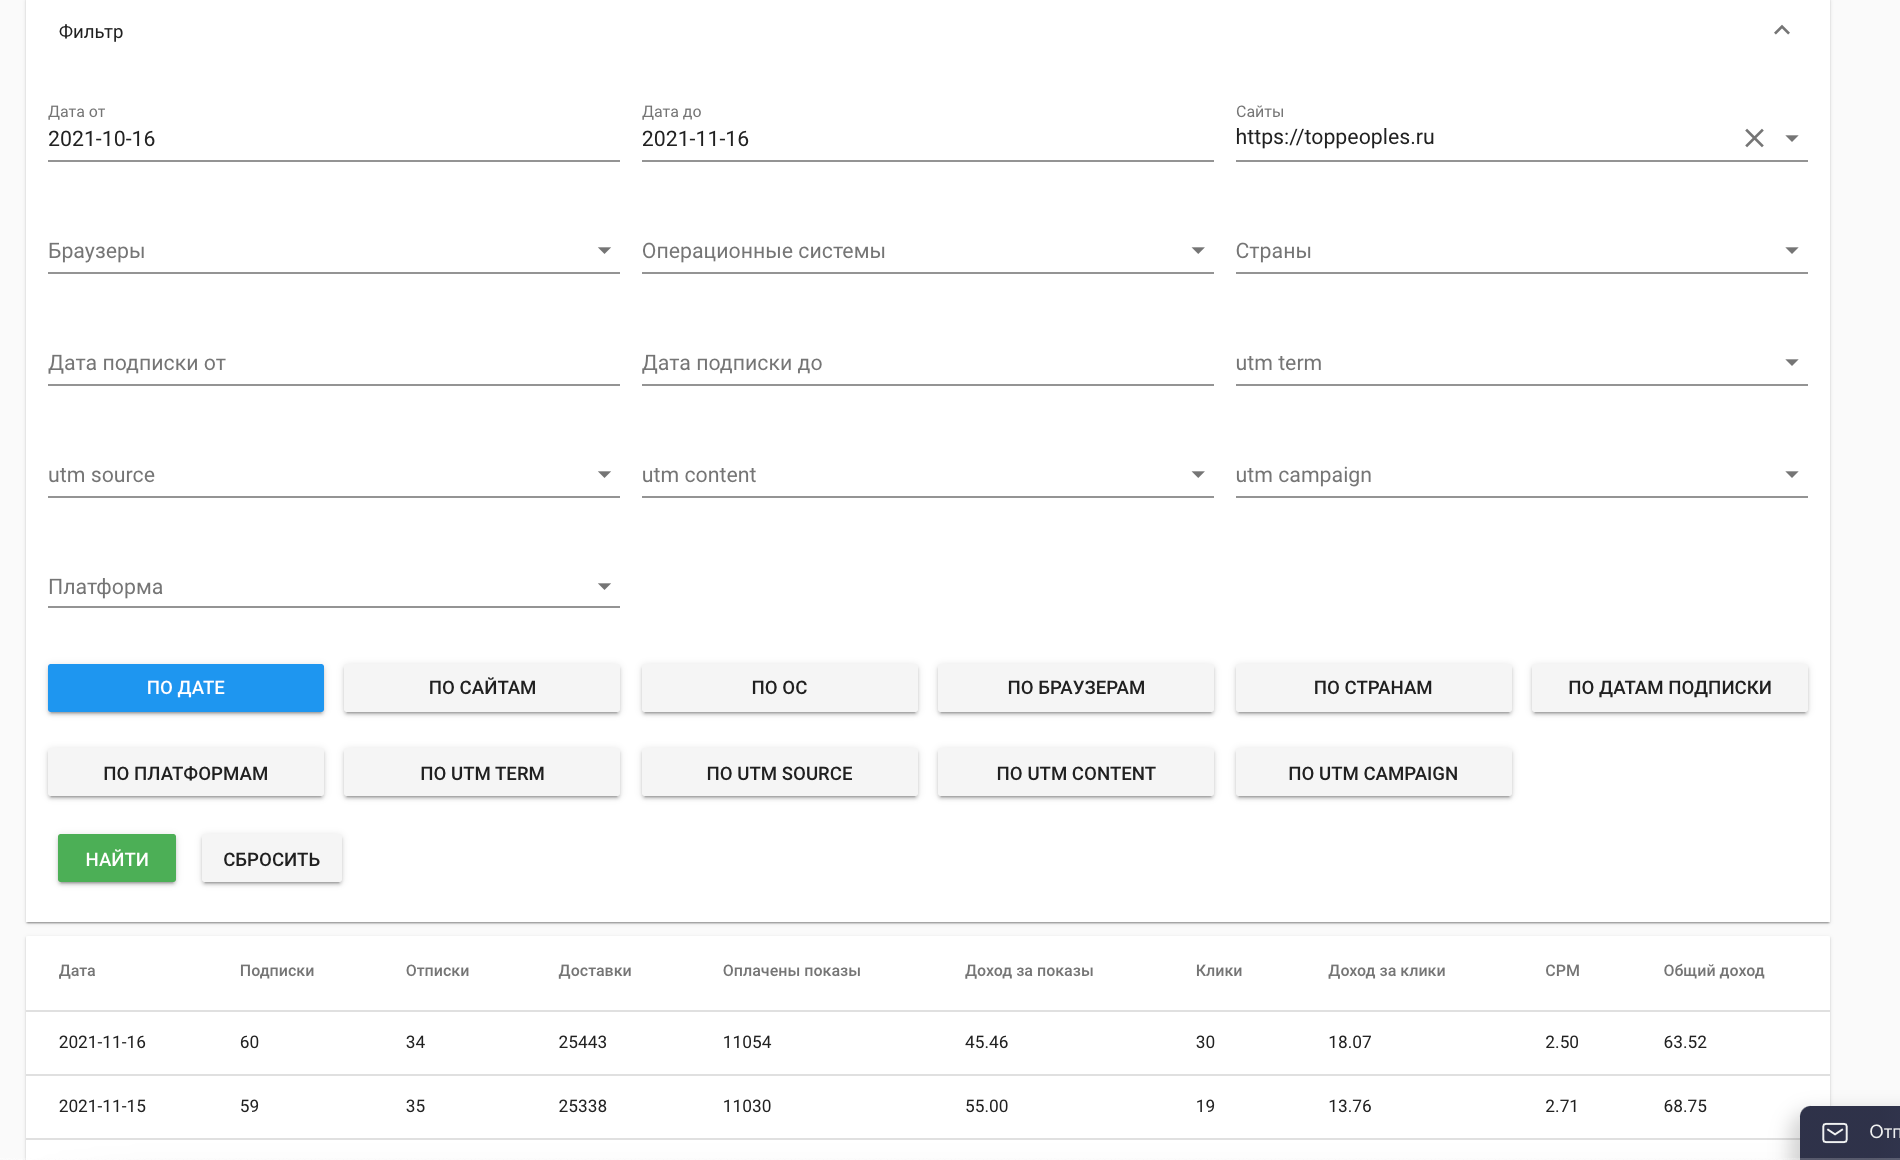This screenshot has width=1900, height=1160.
Task: Group results ПО UTM CAMPAIGN
Action: [x=1373, y=774]
